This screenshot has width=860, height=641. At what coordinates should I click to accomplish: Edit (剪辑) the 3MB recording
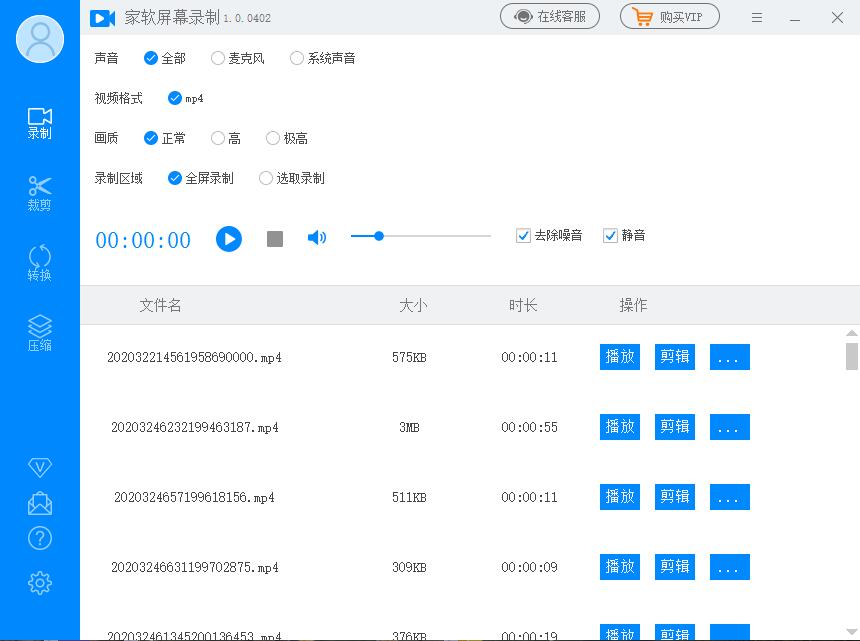tap(675, 427)
